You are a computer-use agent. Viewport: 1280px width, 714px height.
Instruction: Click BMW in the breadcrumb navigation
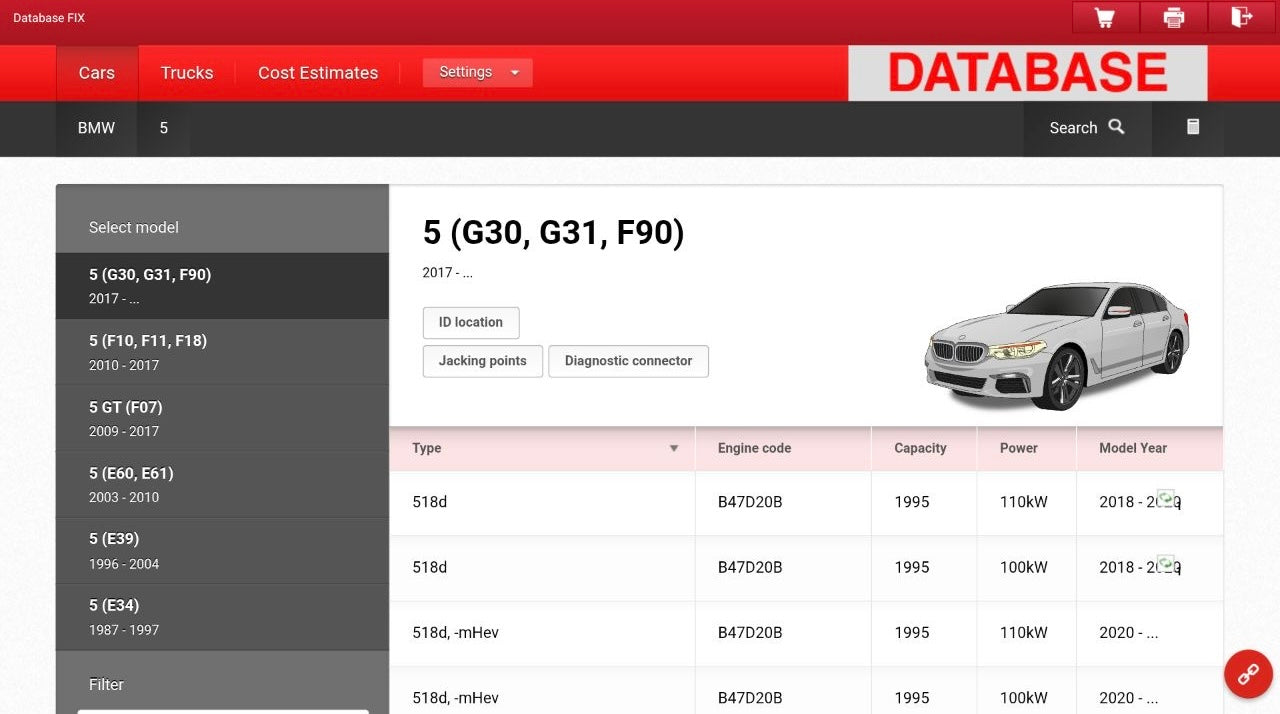96,128
